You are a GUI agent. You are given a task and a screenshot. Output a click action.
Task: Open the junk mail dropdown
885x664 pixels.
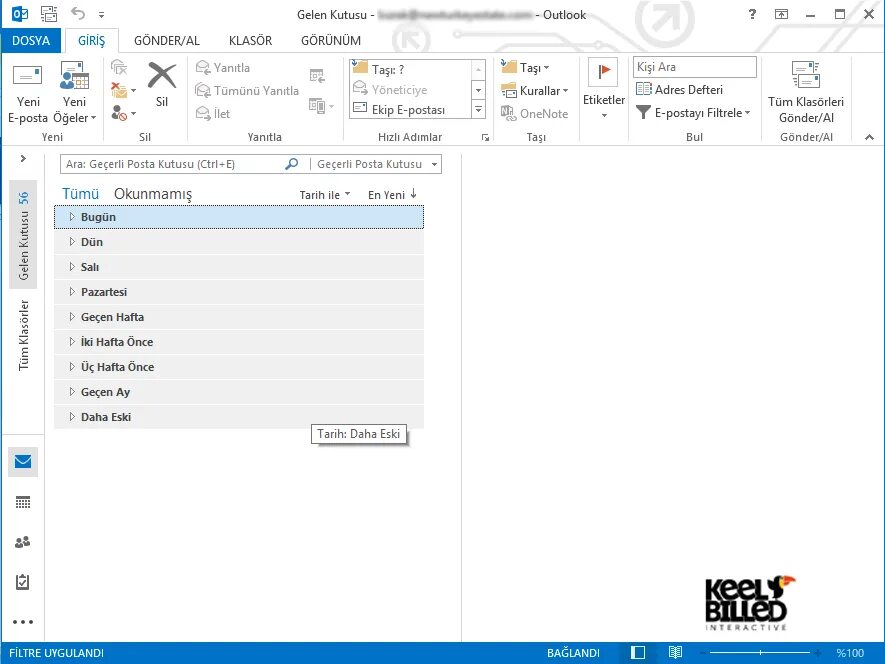pos(124,113)
